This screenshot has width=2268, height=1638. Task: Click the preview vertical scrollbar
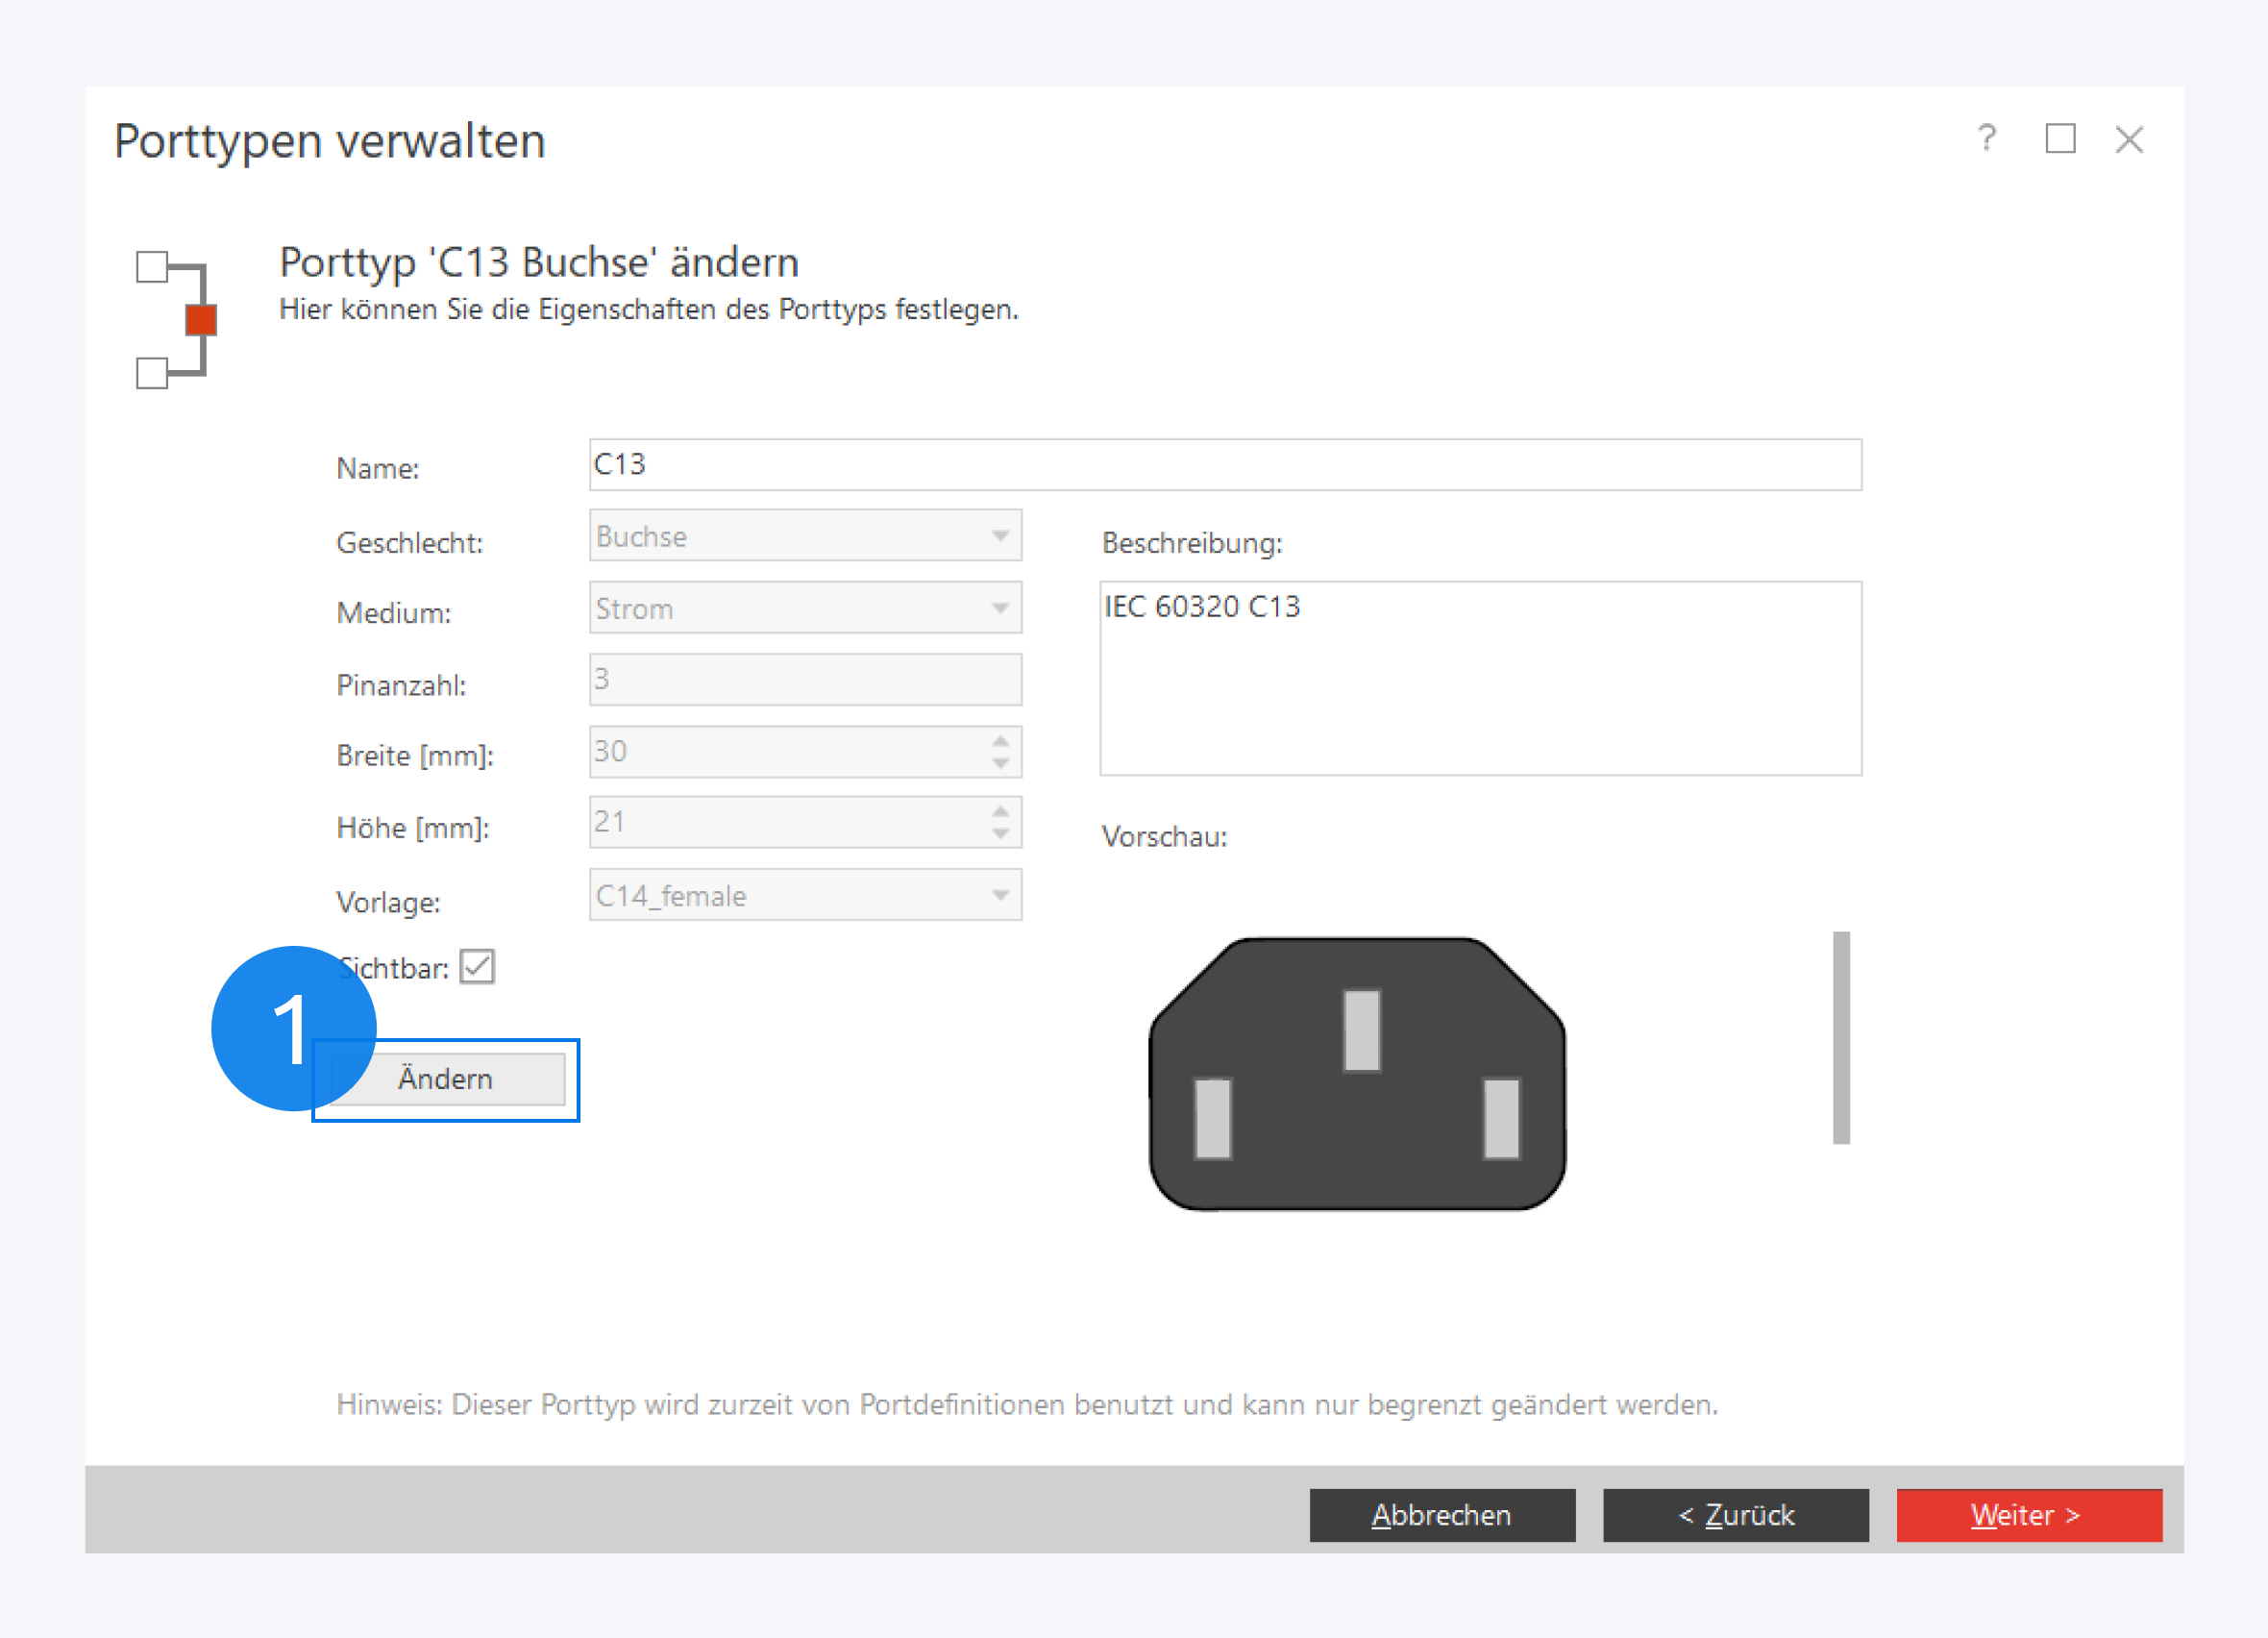1840,1037
